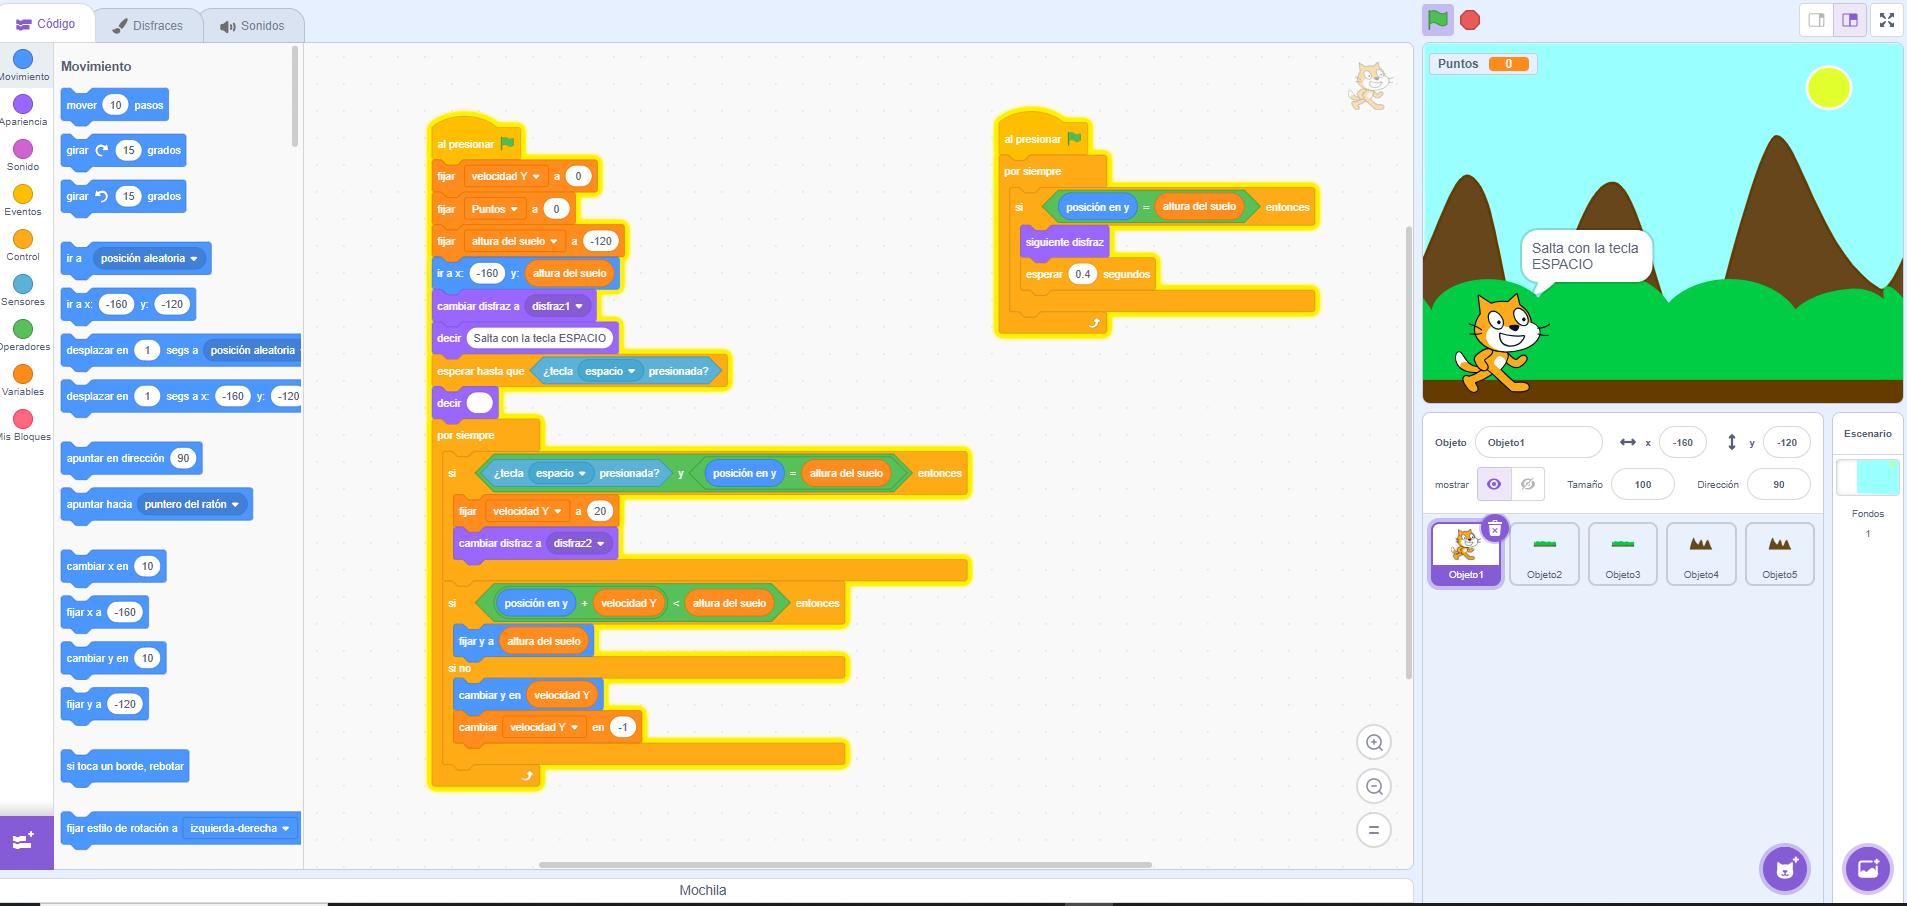Open the Puntos variable dropdown in fijar block
The width and height of the screenshot is (1907, 906).
click(x=495, y=209)
